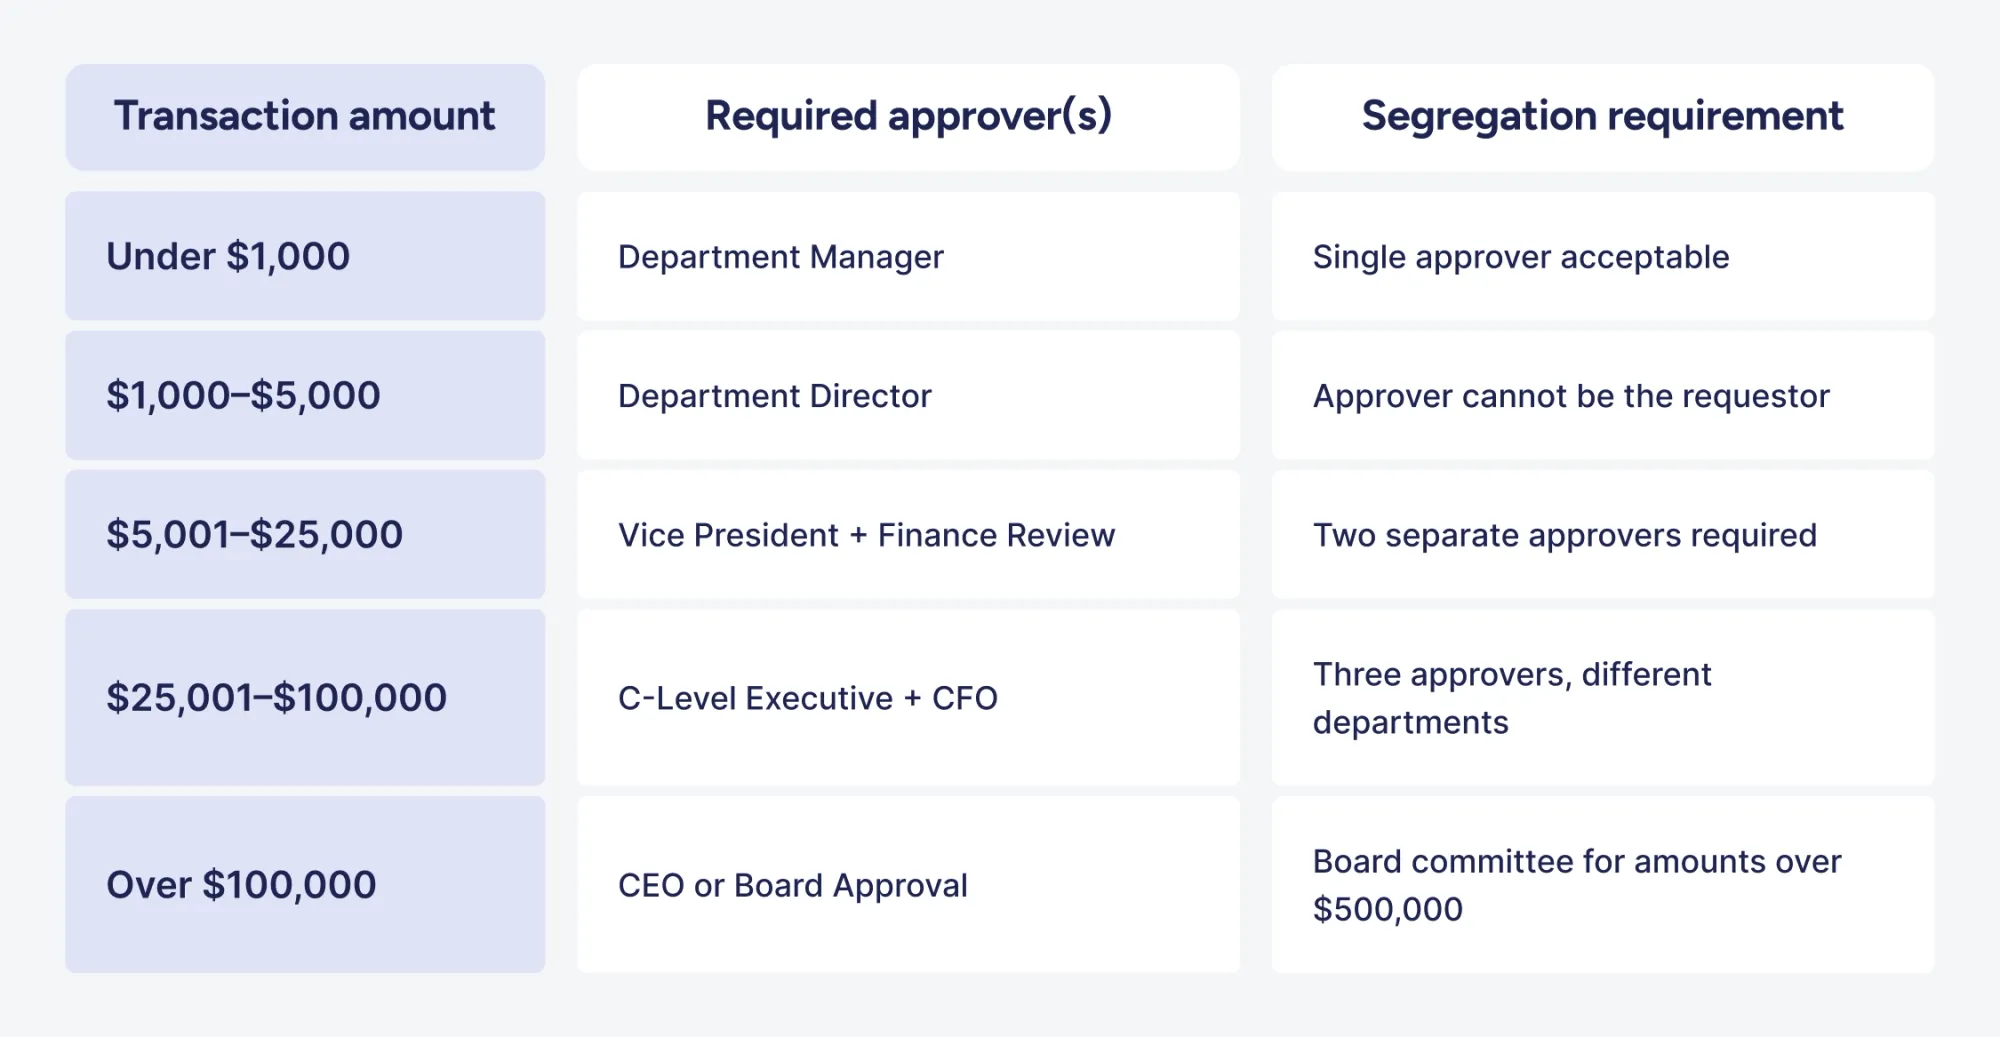Click the word departments in fourth row
The height and width of the screenshot is (1037, 2000).
point(1410,722)
